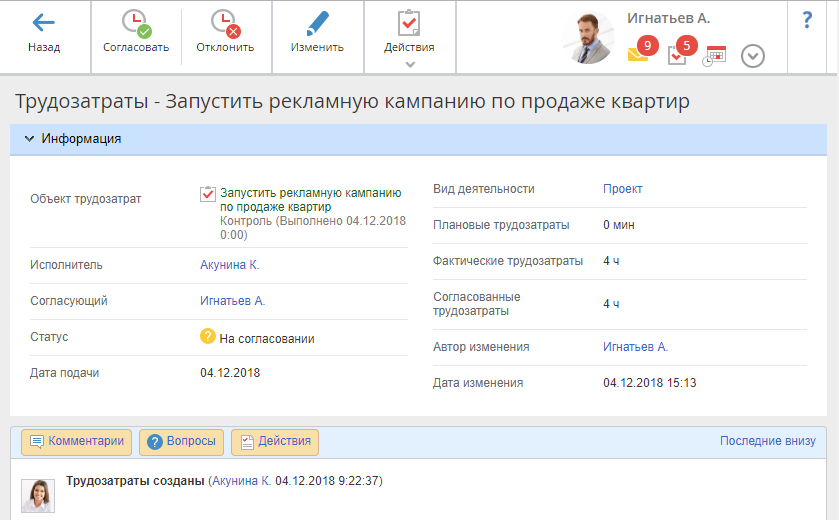The height and width of the screenshot is (520, 839).
Task: Switch to the Вопросы tab
Action: point(181,441)
